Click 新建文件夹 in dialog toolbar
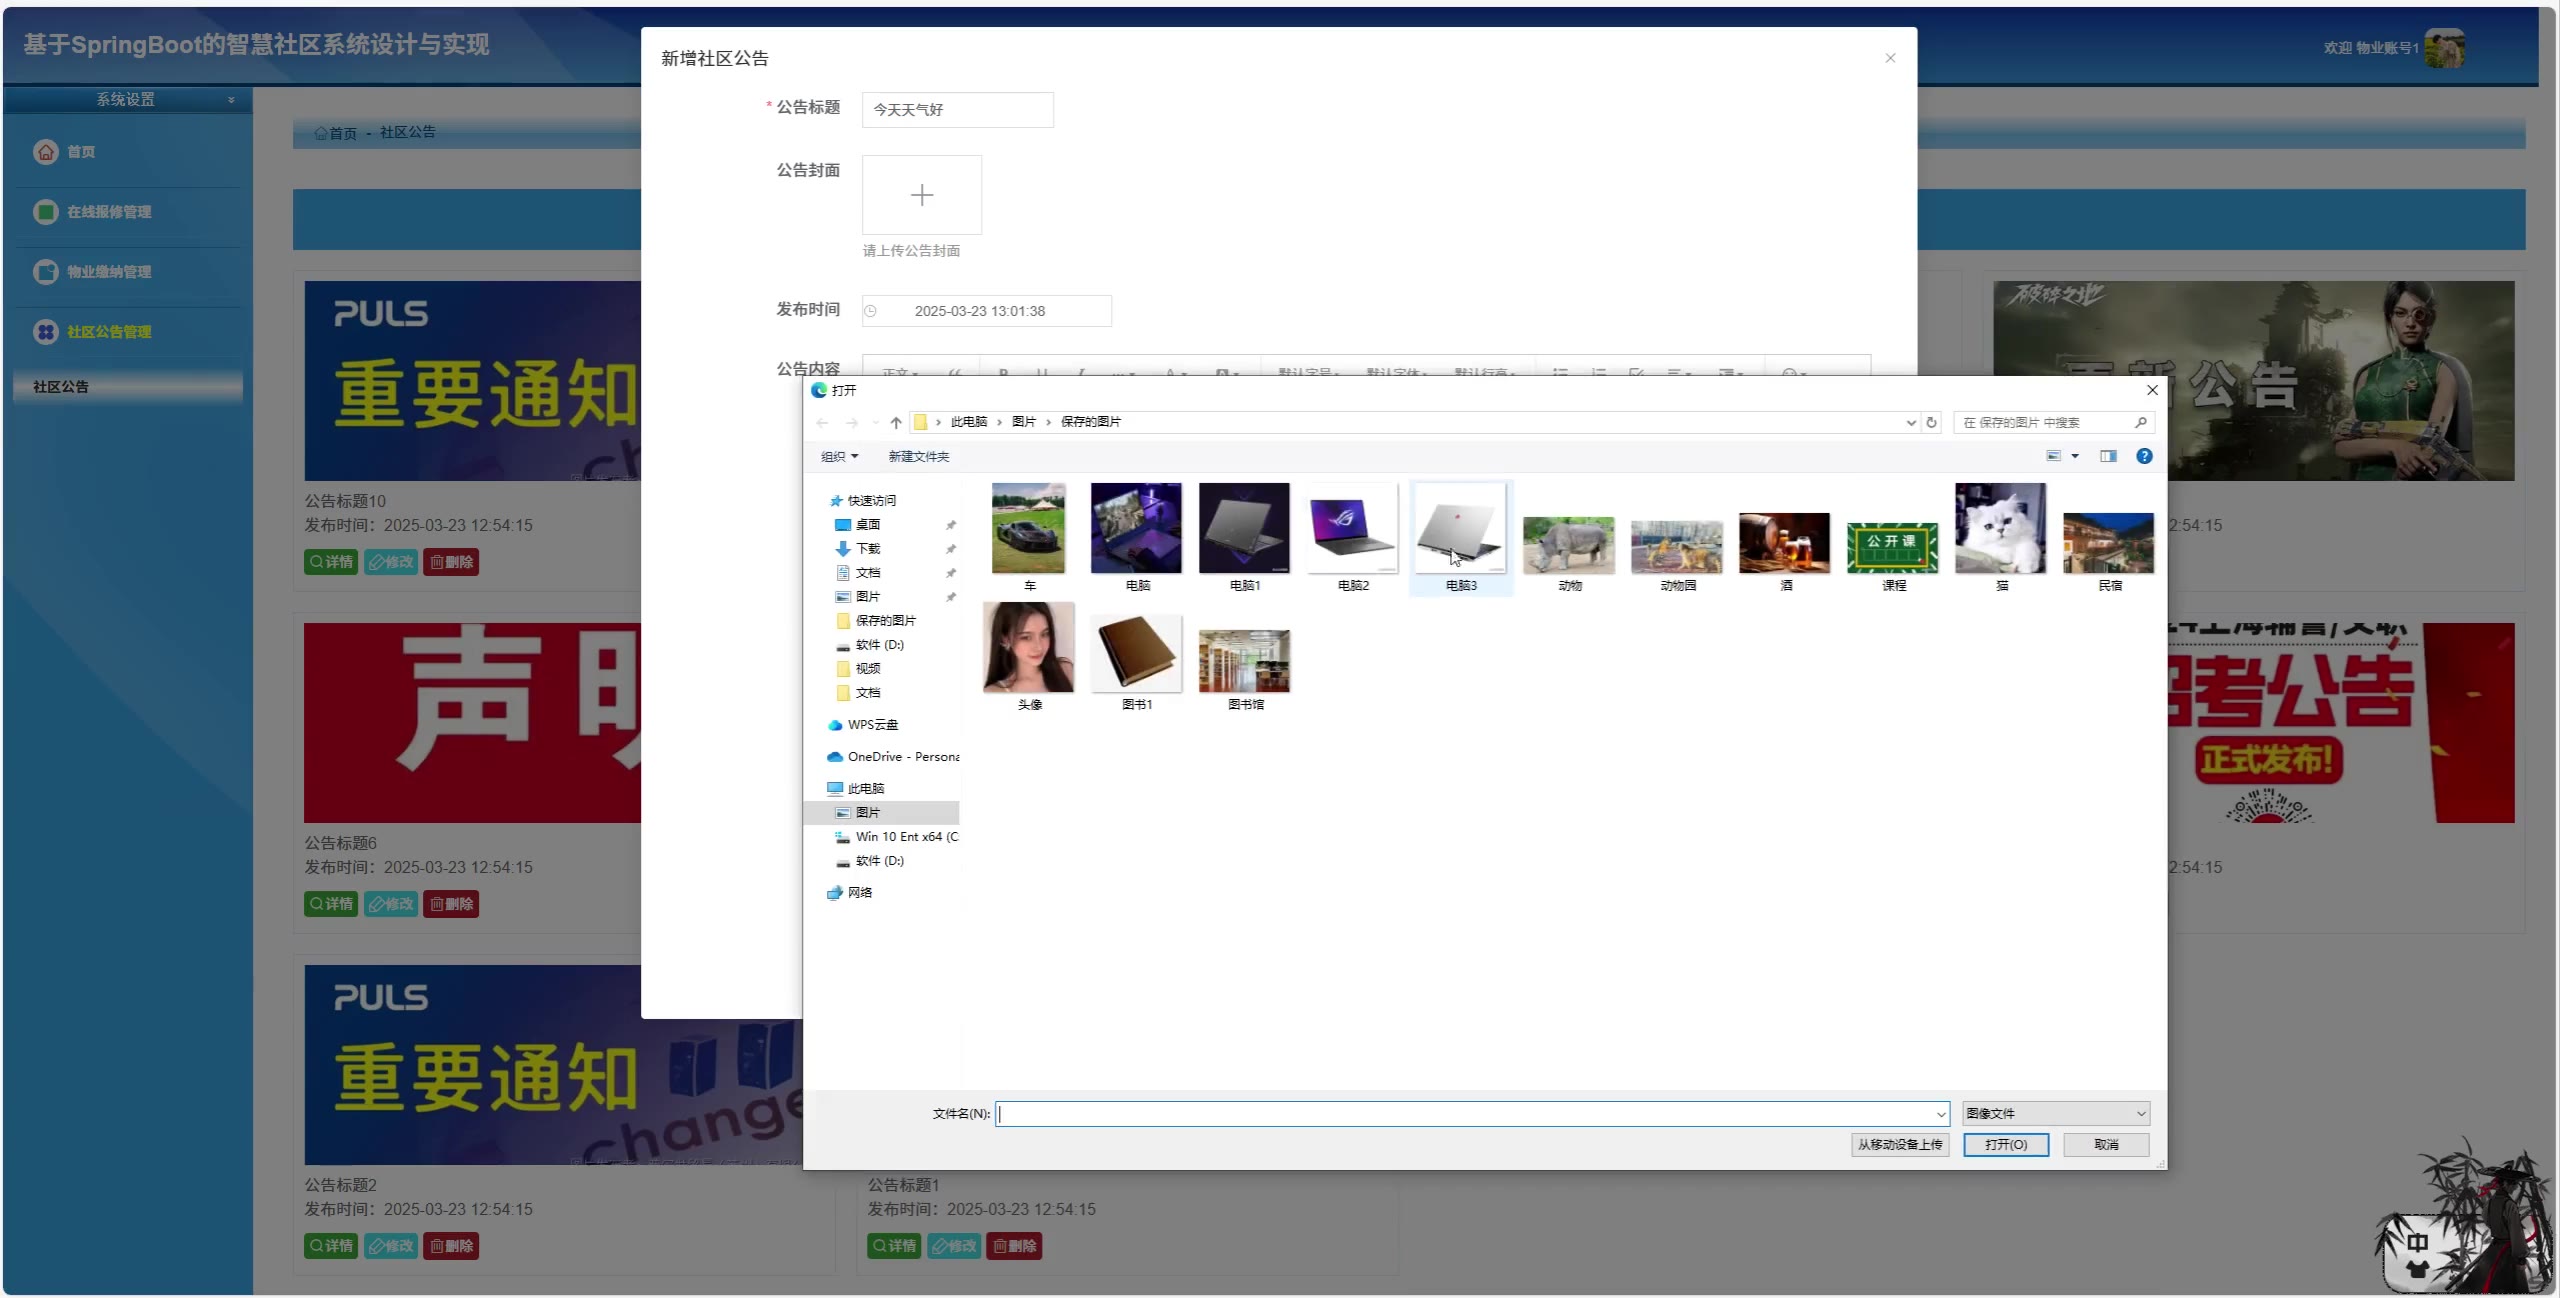Screen dimensions: 2560x1298 [918, 456]
